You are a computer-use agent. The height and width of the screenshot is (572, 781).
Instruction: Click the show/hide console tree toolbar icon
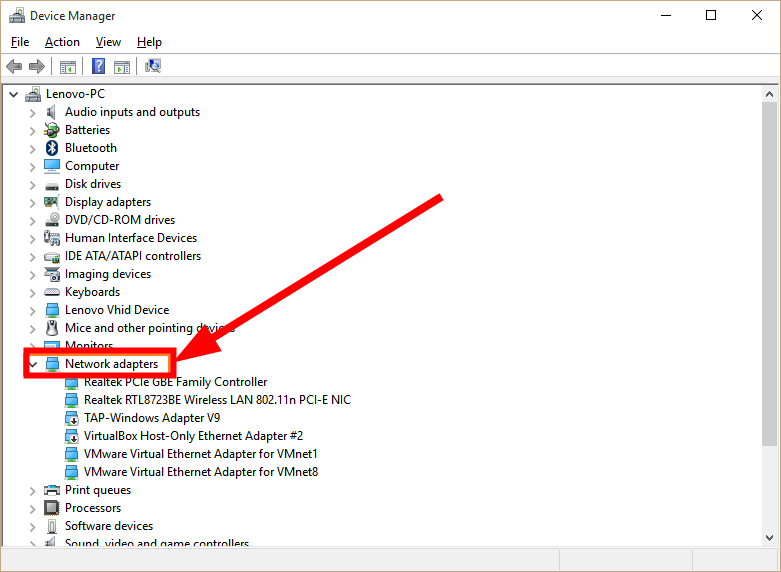tap(68, 66)
